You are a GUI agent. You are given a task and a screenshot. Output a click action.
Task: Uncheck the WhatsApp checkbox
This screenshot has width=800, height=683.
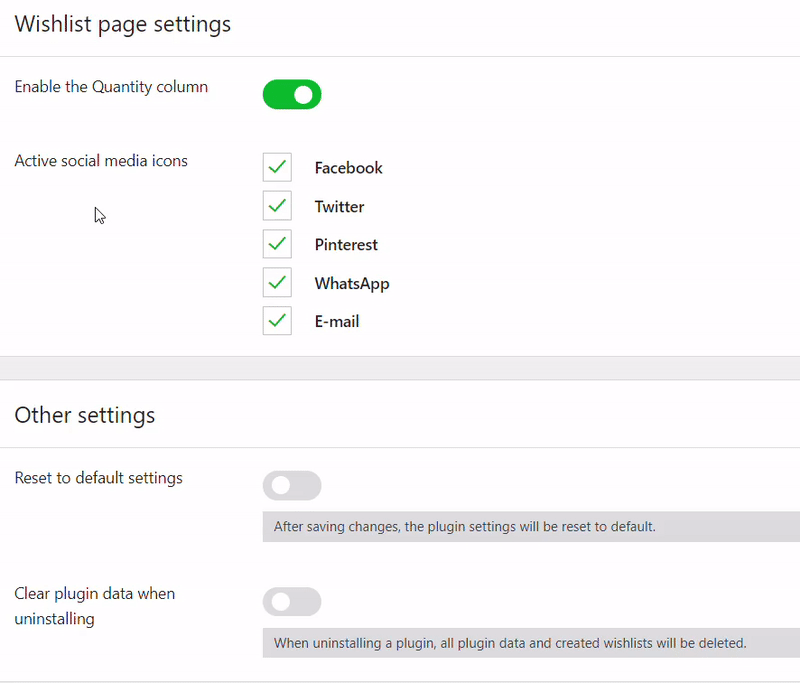click(277, 282)
